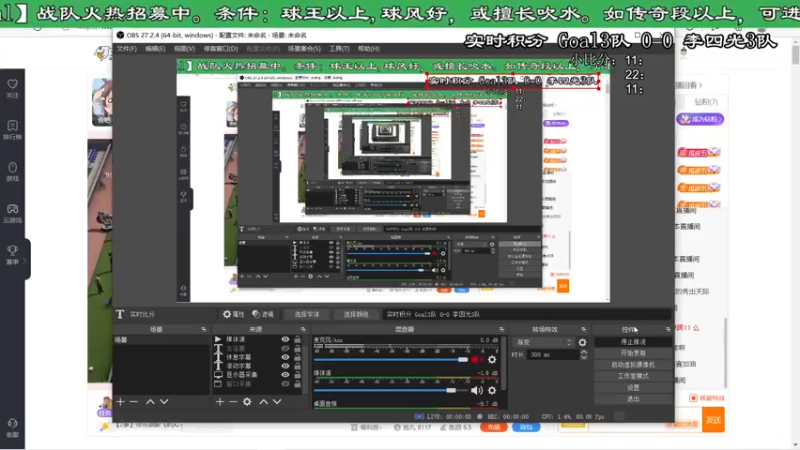Toggle visibility eye of 显示器采集 source
800x450 pixels.
285,374
